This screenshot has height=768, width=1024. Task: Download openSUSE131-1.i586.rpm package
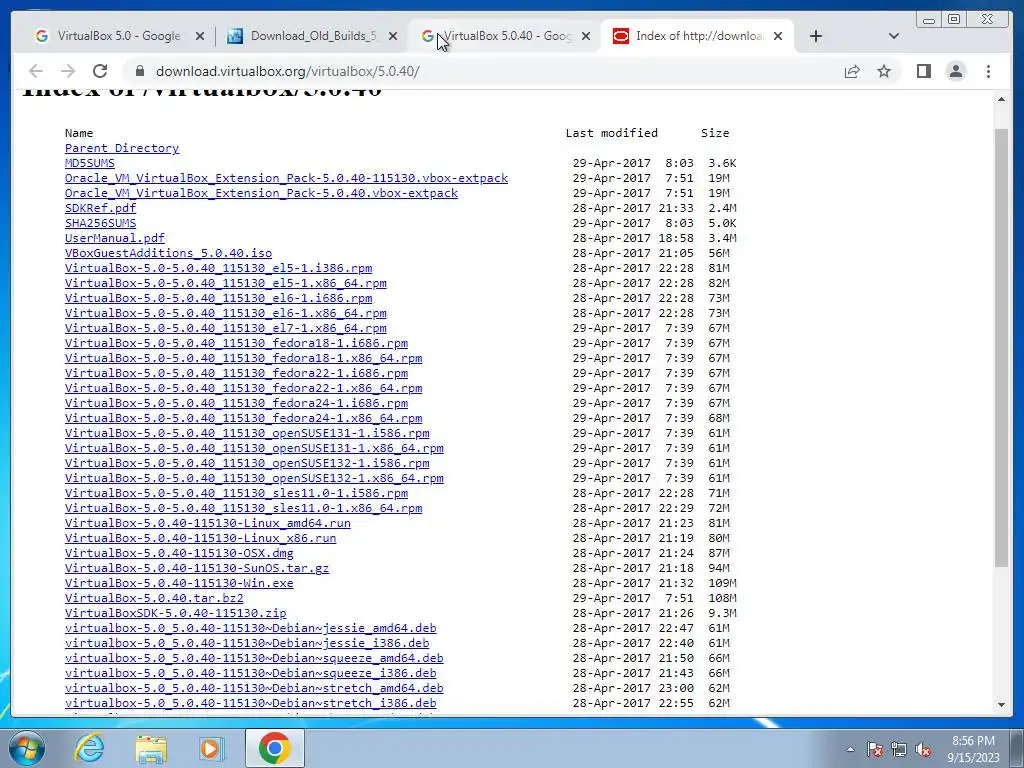tap(247, 434)
